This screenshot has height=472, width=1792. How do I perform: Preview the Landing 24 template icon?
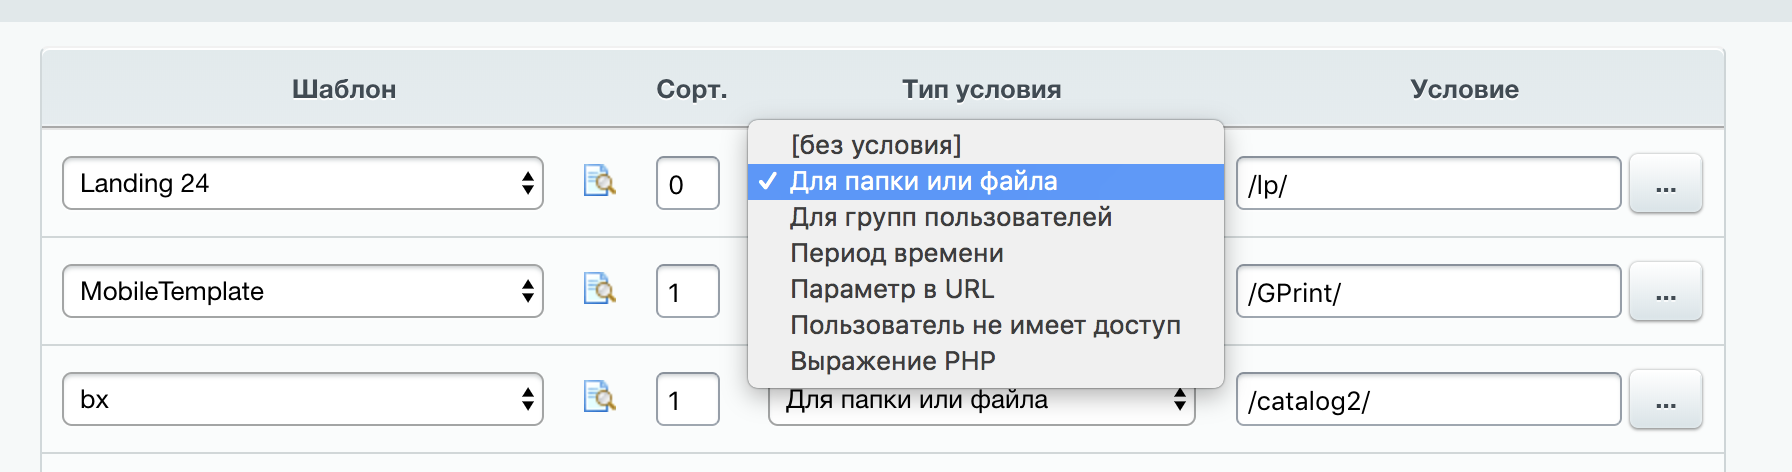599,181
